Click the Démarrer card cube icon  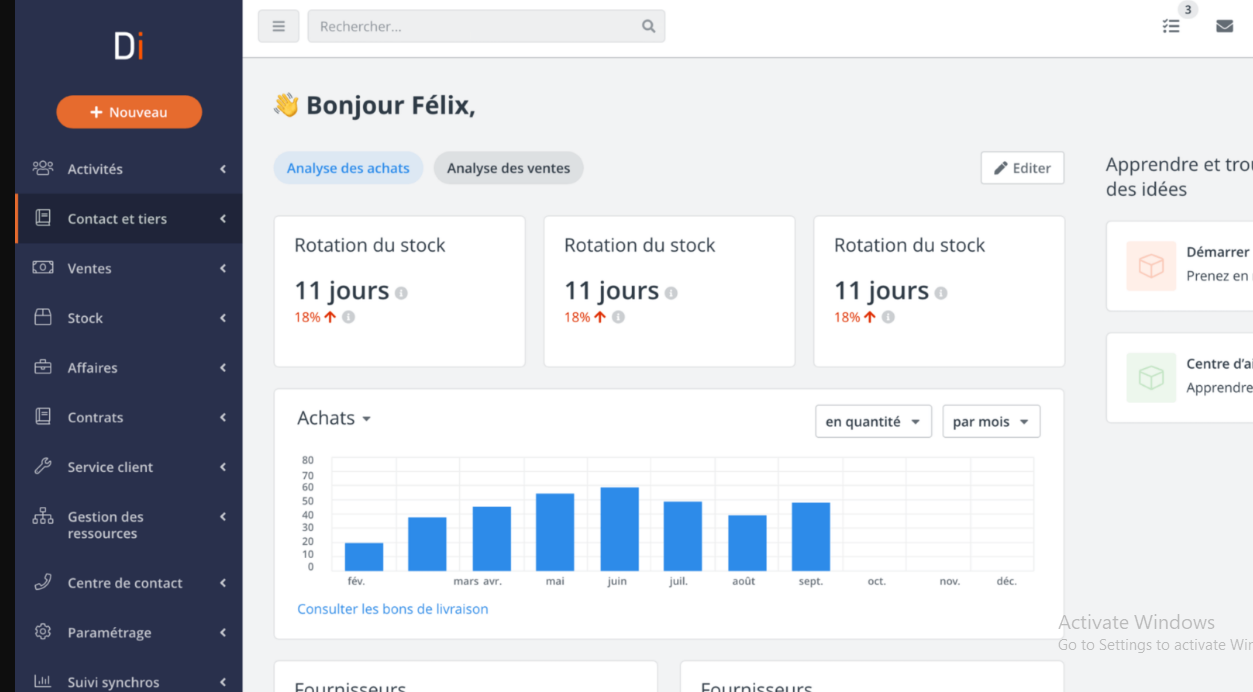click(1151, 266)
